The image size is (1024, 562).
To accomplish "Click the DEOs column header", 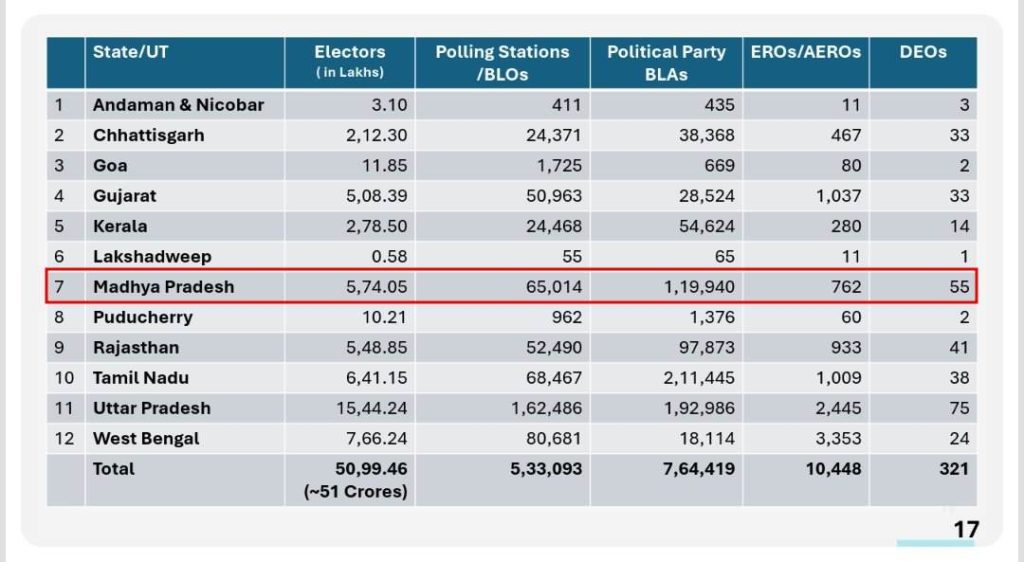I will click(922, 52).
